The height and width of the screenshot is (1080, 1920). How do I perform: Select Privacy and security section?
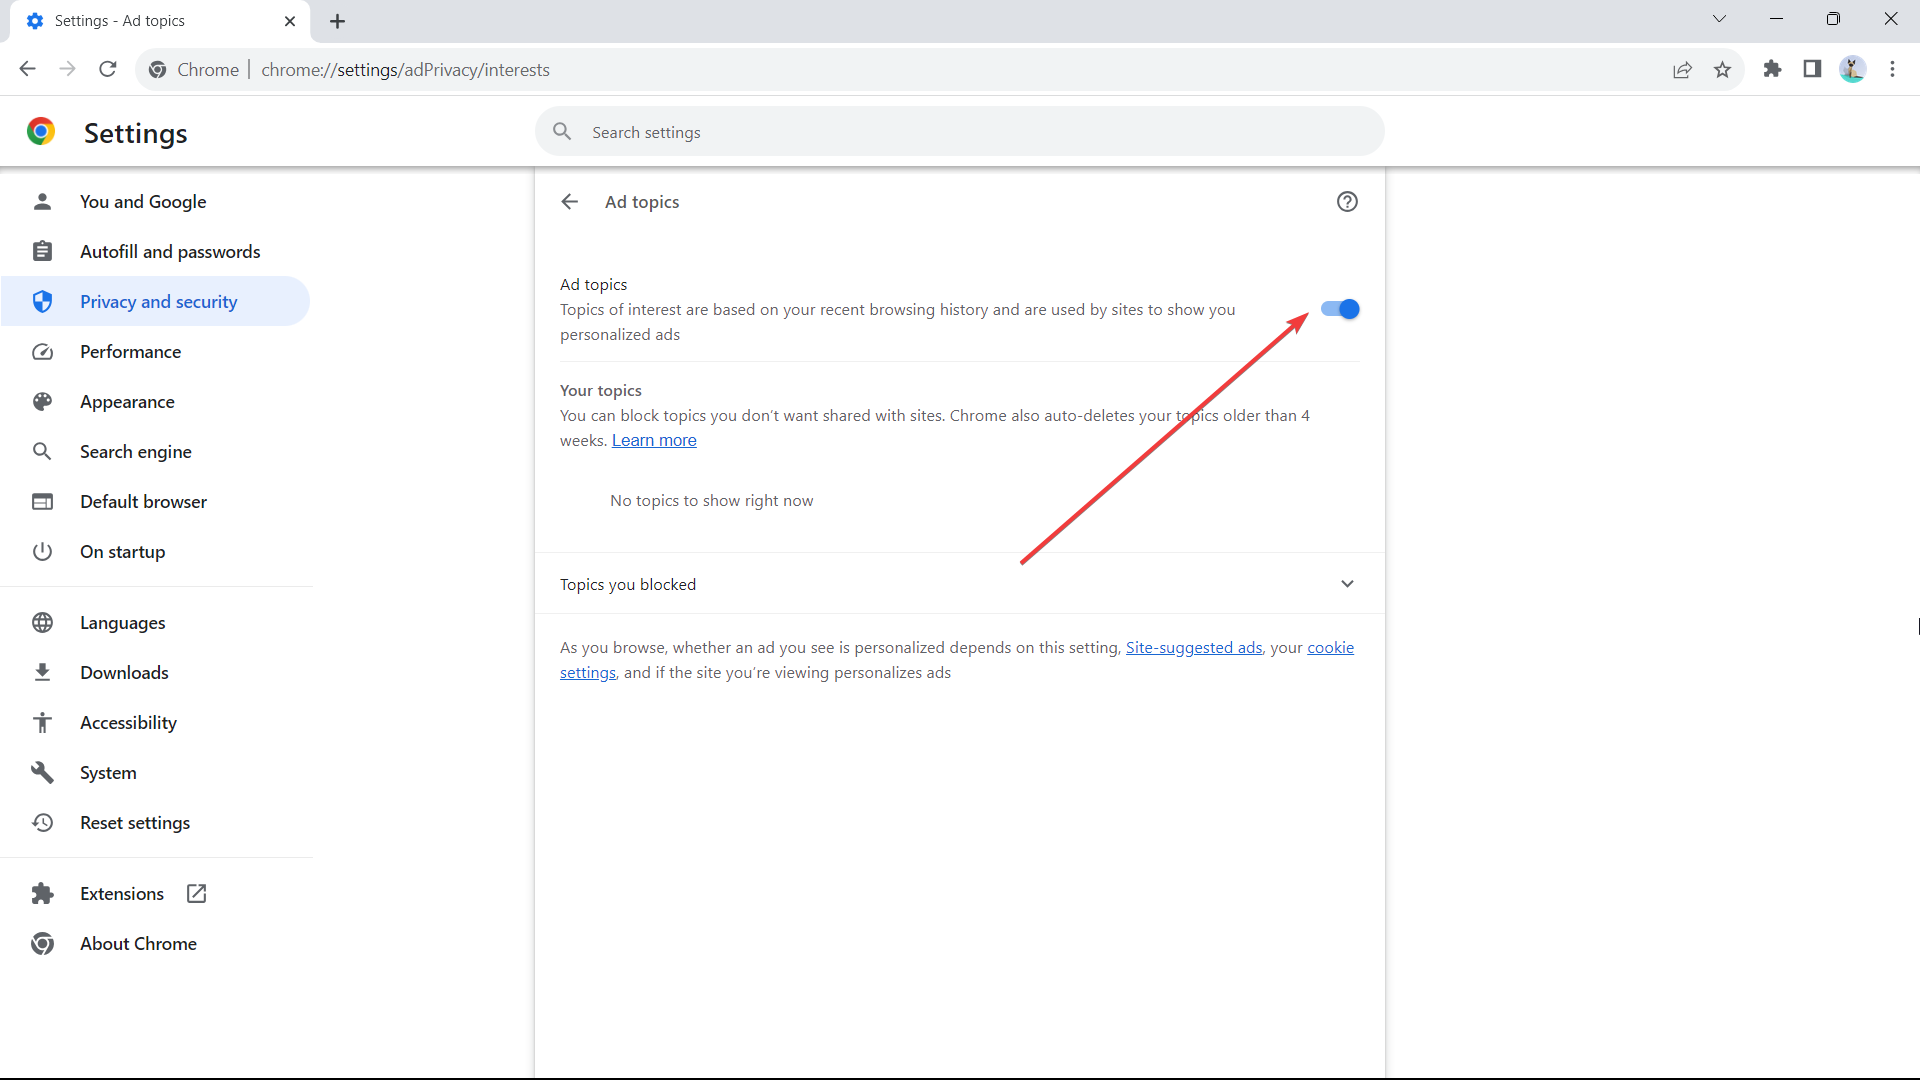156,301
